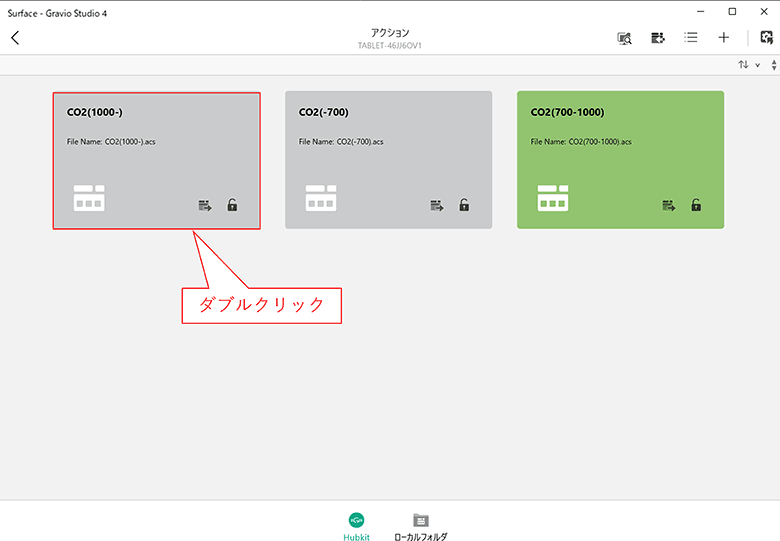Click the export arrow icon on CO2(1000-)
Image resolution: width=780 pixels, height=541 pixels.
click(205, 205)
